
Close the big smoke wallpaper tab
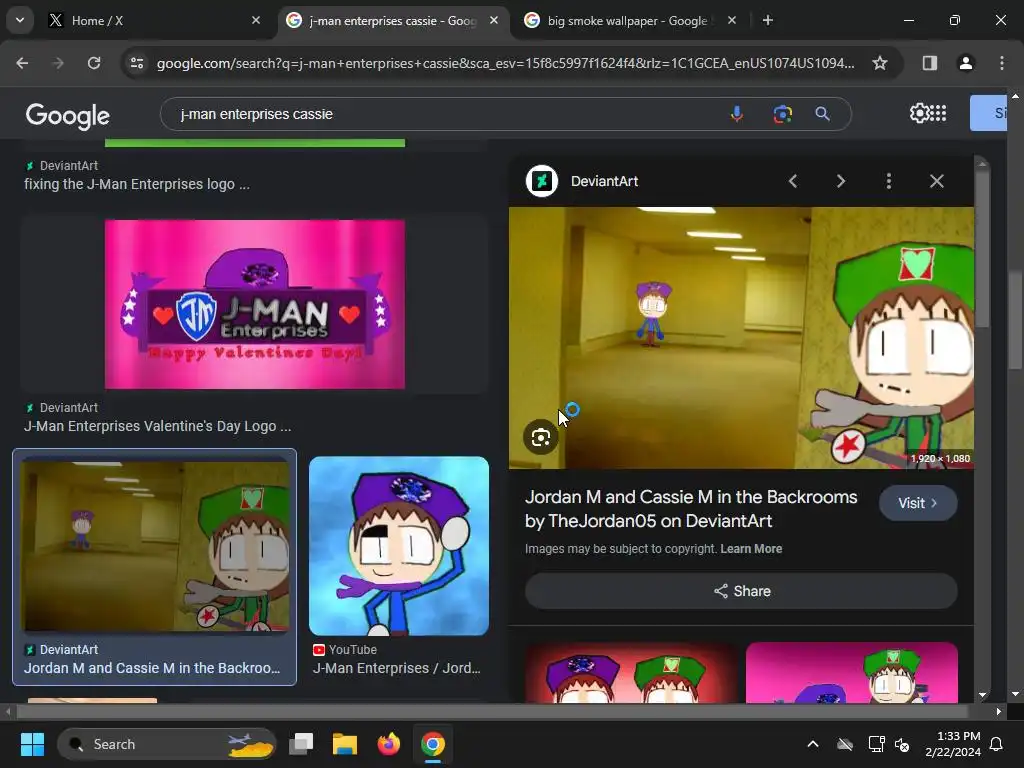click(731, 21)
